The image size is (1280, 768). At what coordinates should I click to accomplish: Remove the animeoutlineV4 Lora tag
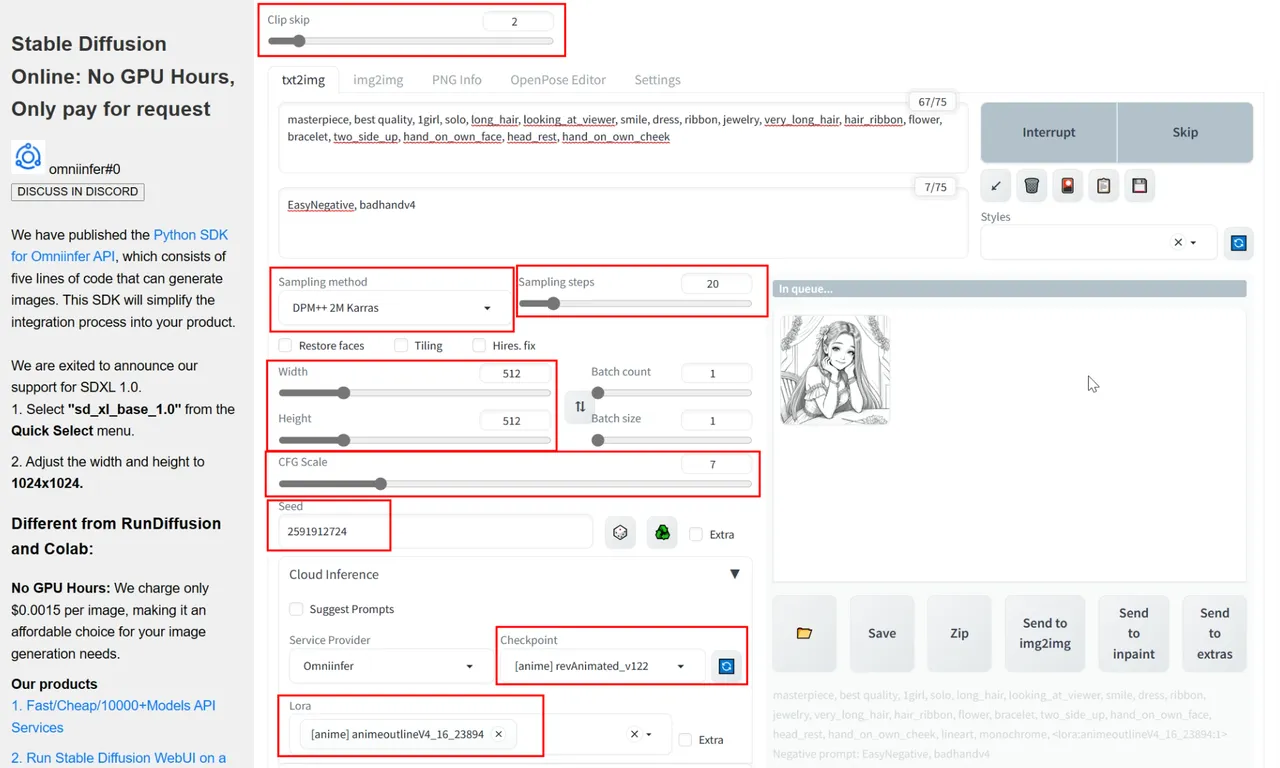pyautogui.click(x=498, y=734)
